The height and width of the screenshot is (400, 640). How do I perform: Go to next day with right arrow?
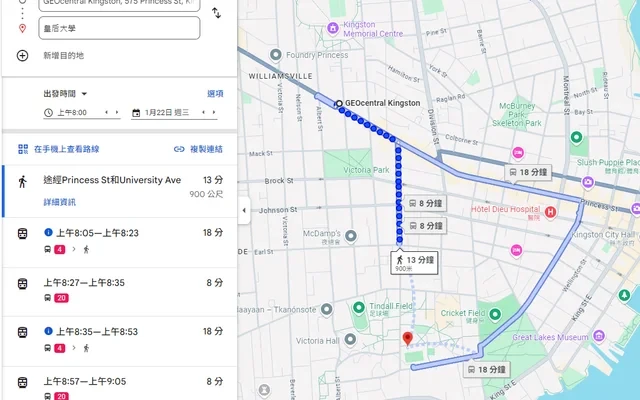(x=214, y=112)
